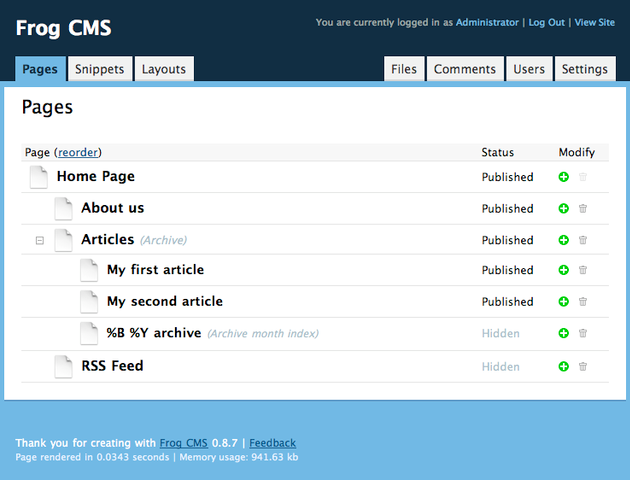Viewport: 630px width, 480px height.
Task: Click the RSS Feed document icon
Action: pos(63,367)
